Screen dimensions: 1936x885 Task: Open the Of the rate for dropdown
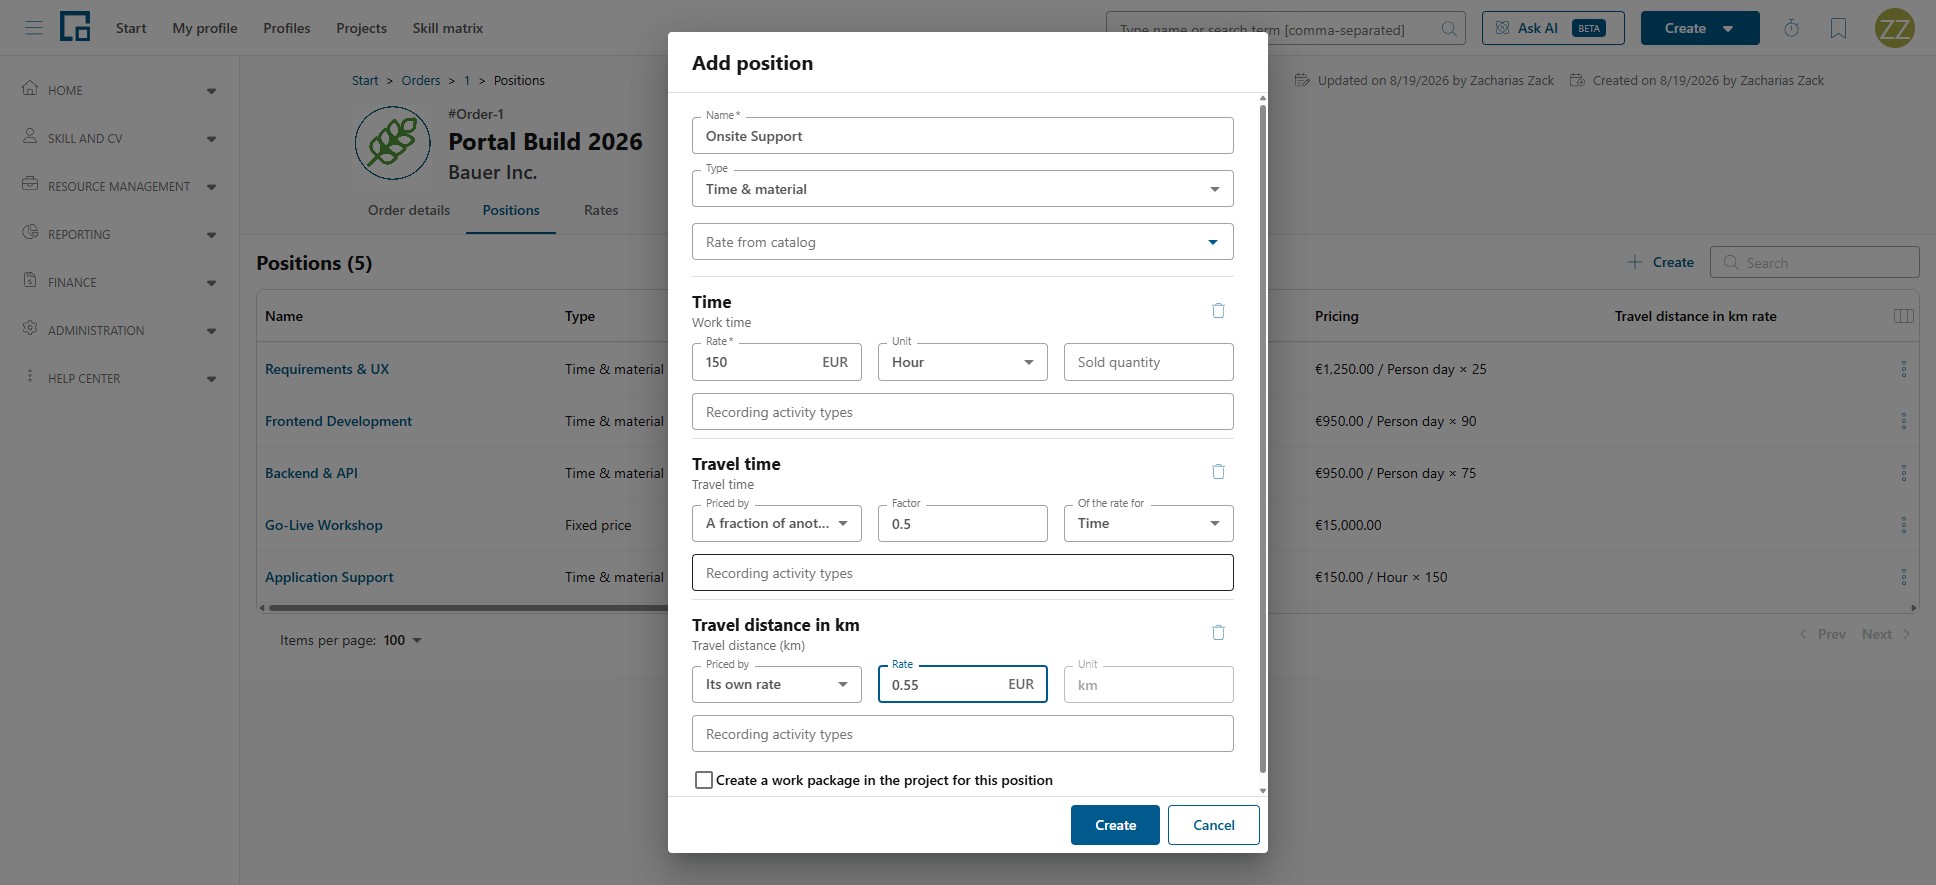(1148, 523)
